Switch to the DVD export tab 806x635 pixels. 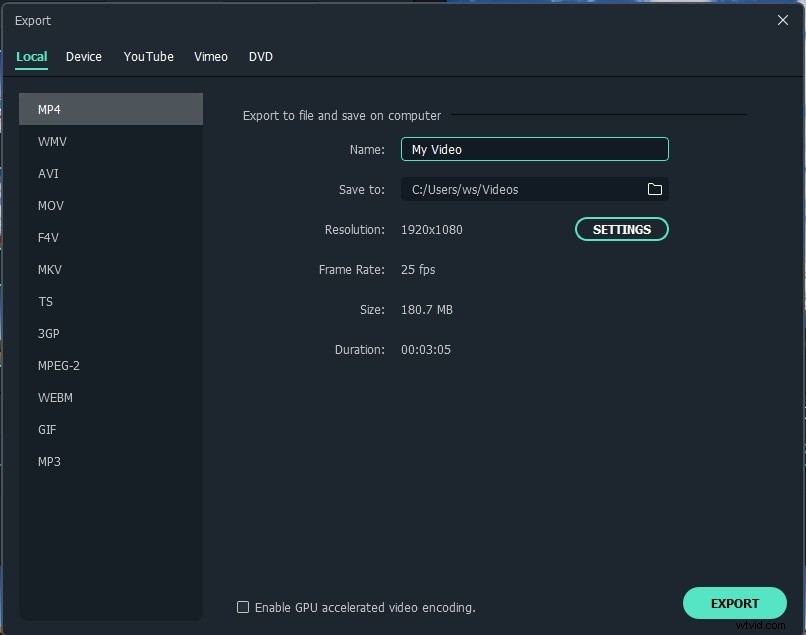pyautogui.click(x=260, y=57)
